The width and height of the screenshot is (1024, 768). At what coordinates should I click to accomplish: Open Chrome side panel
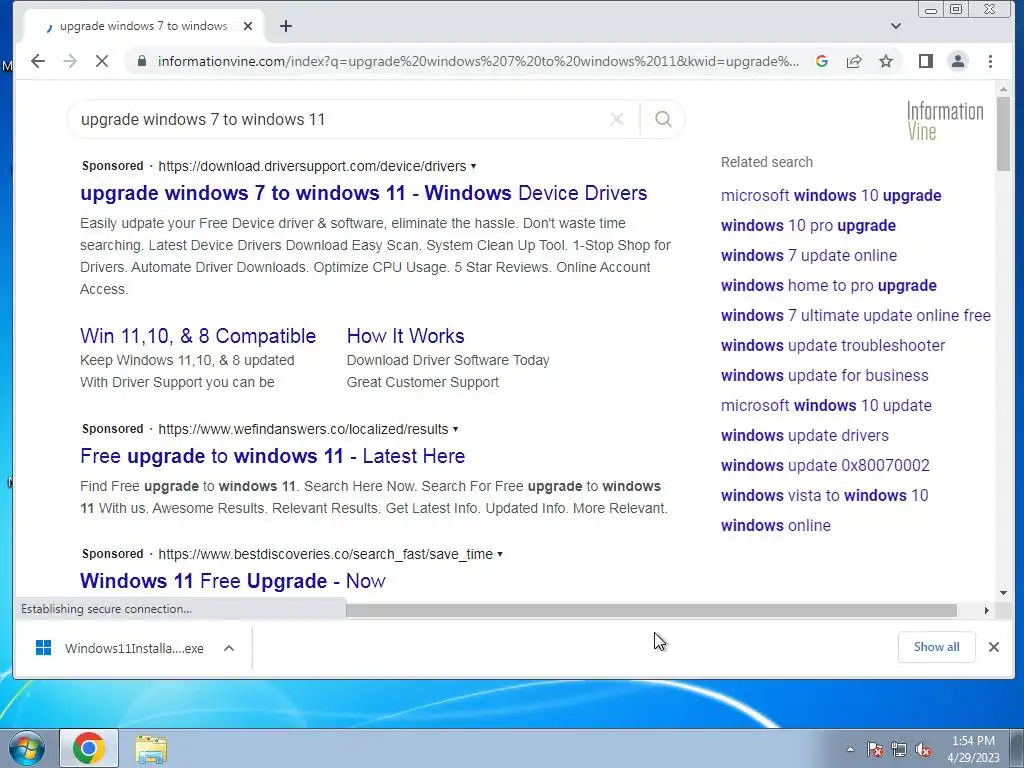click(x=925, y=61)
